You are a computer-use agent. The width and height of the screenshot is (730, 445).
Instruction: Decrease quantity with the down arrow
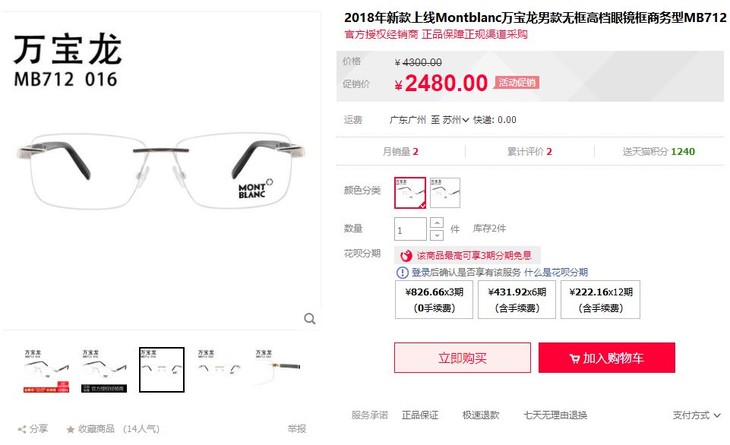click(x=437, y=235)
